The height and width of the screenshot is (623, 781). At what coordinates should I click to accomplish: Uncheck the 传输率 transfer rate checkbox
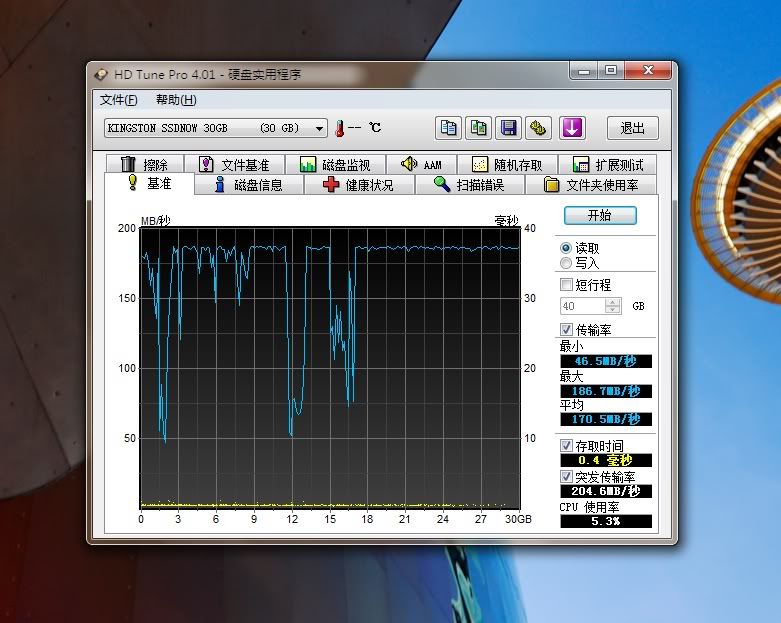[567, 330]
